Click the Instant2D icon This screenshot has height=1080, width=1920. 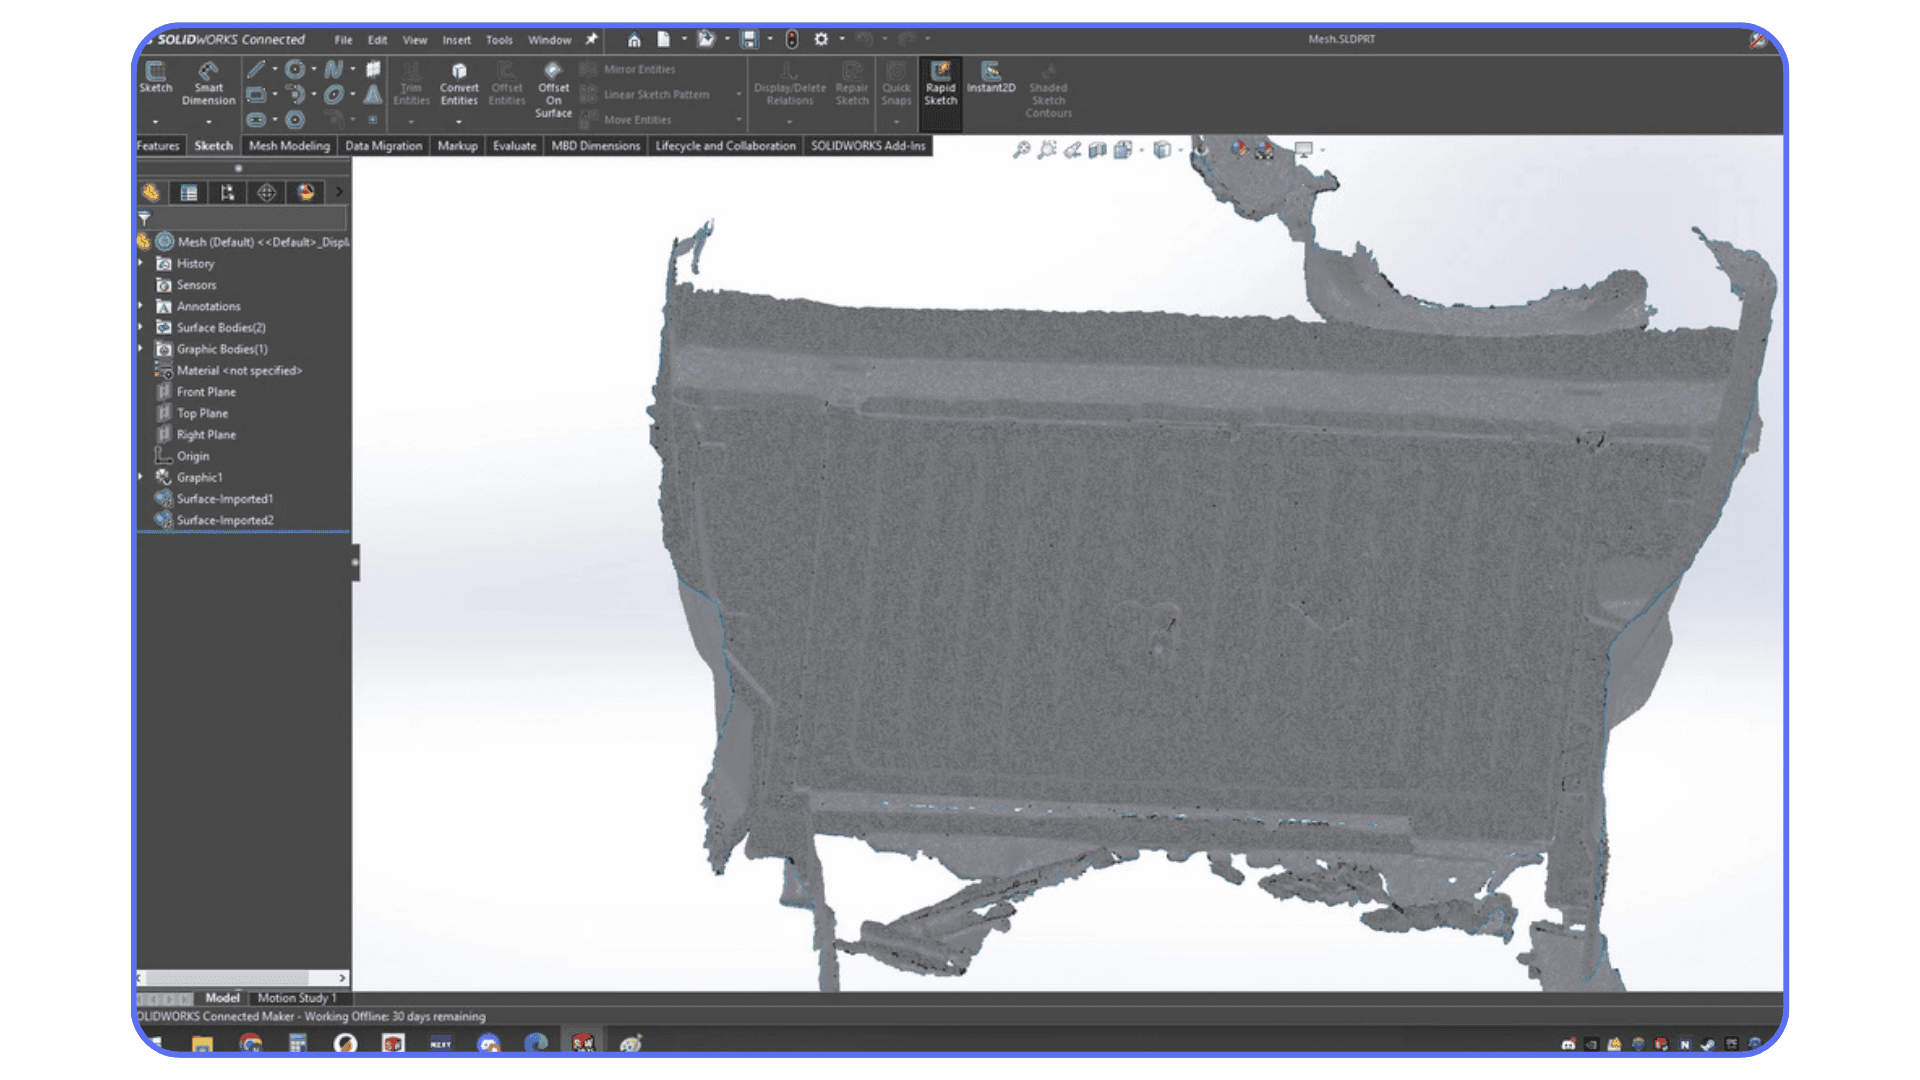click(991, 80)
